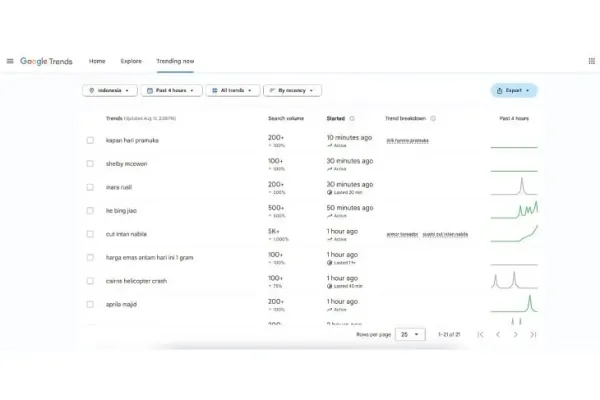Click the 50 minutes ago started value

click(x=350, y=208)
